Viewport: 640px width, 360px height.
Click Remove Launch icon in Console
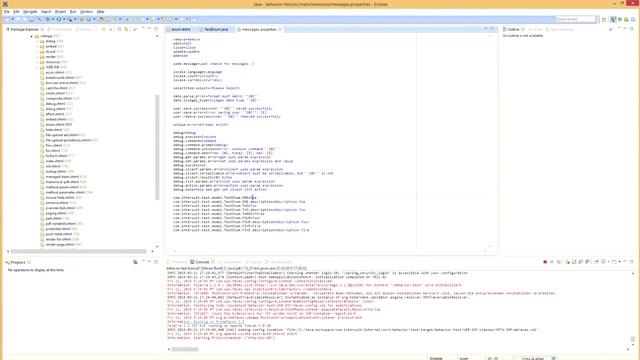[552, 262]
